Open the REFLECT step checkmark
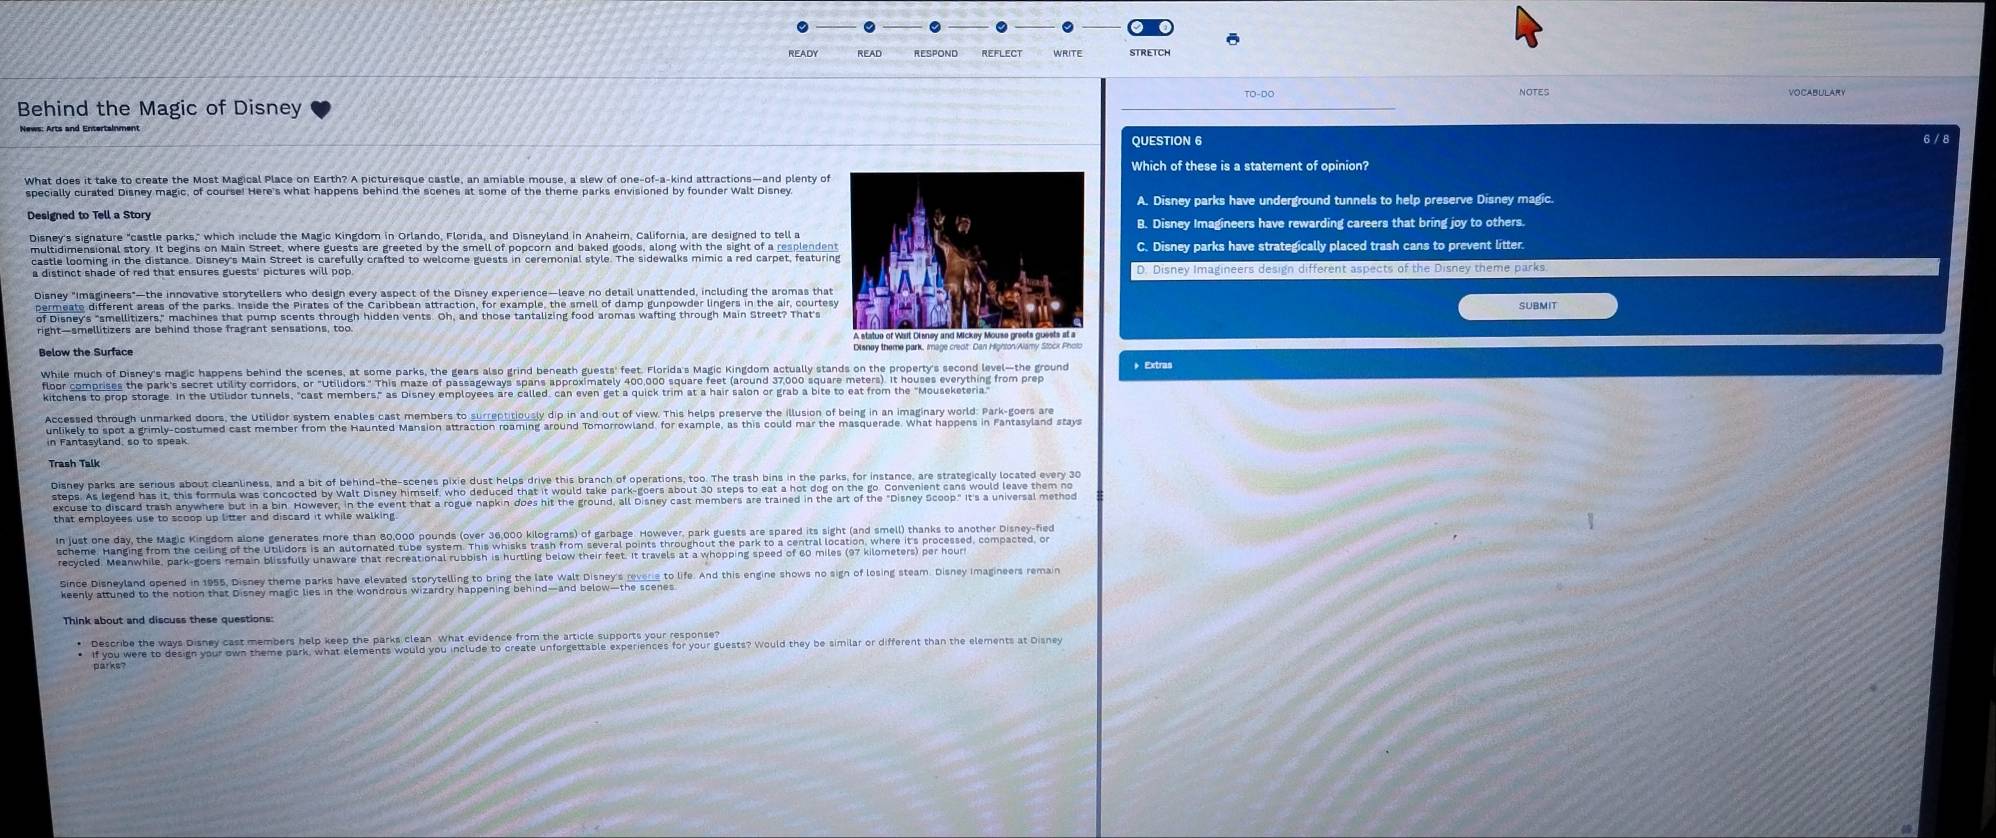This screenshot has width=1996, height=838. coord(1001,27)
